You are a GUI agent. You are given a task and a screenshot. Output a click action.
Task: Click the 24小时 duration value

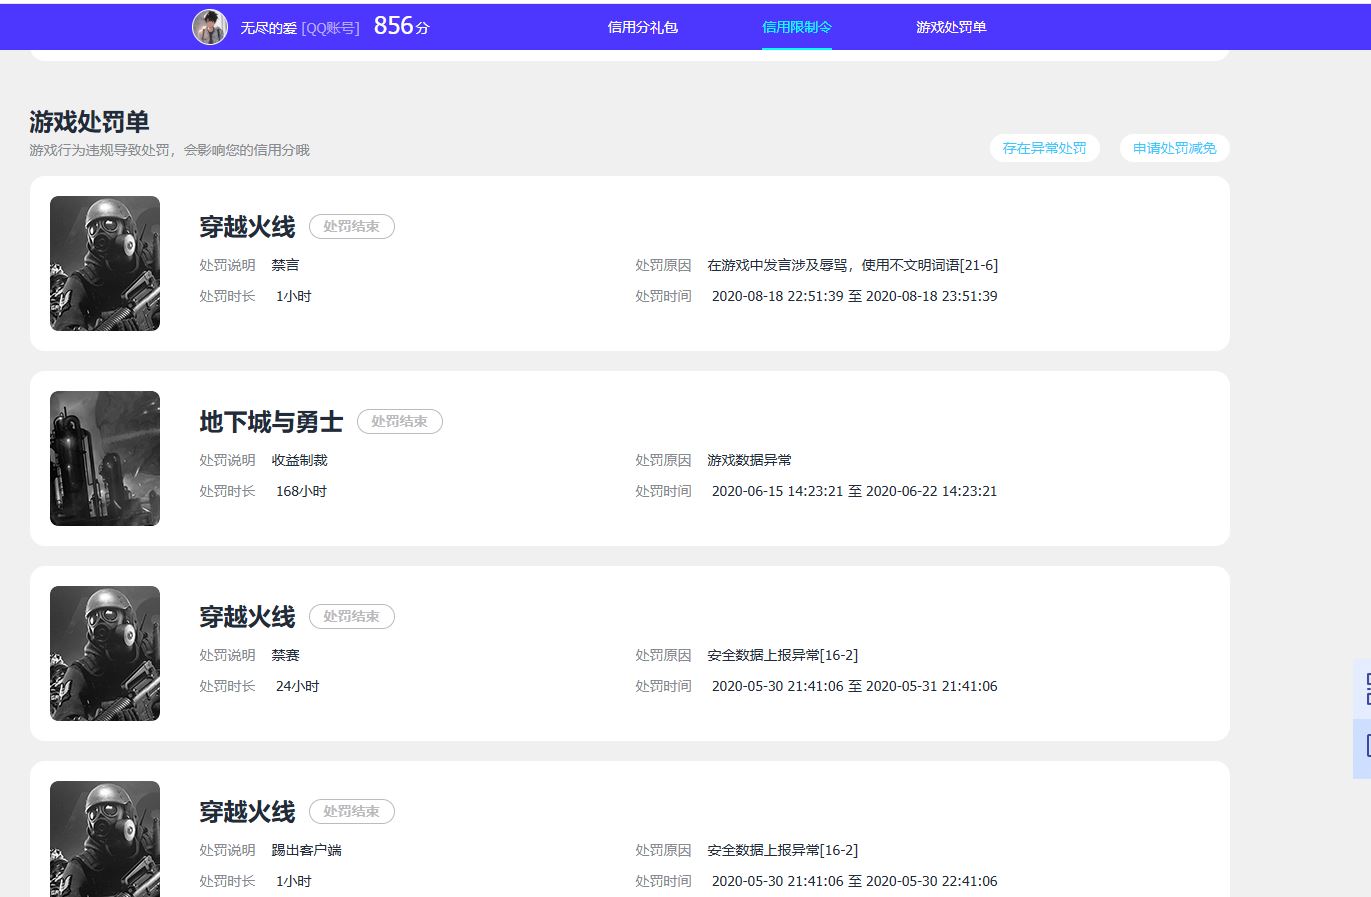(297, 686)
